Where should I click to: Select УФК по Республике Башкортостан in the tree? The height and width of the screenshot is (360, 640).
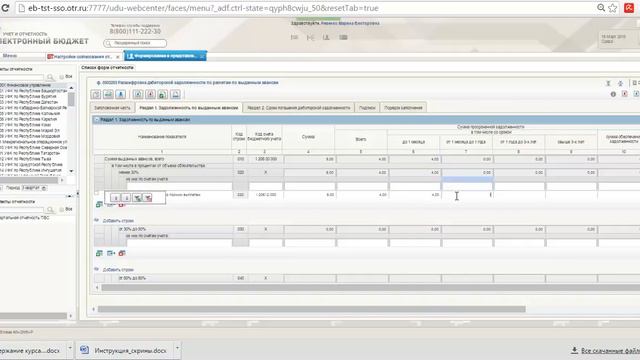(x=34, y=91)
